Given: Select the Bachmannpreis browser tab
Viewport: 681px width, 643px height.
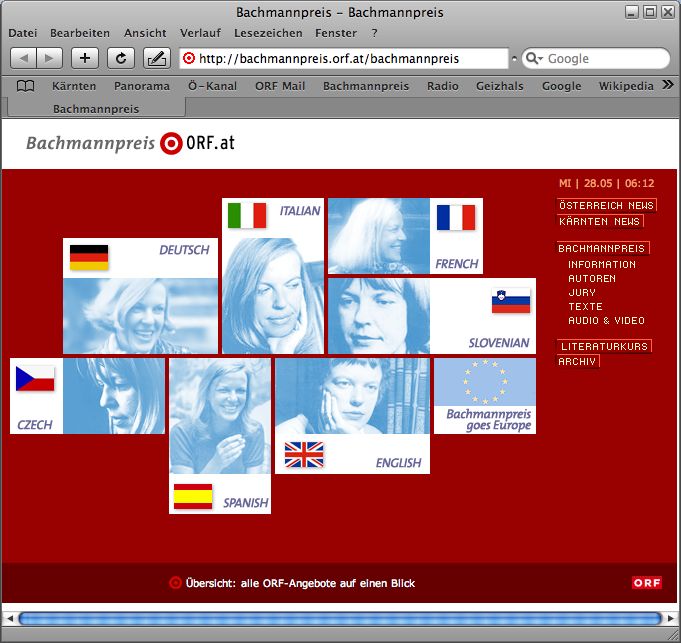Looking at the screenshot, I should pyautogui.click(x=96, y=109).
